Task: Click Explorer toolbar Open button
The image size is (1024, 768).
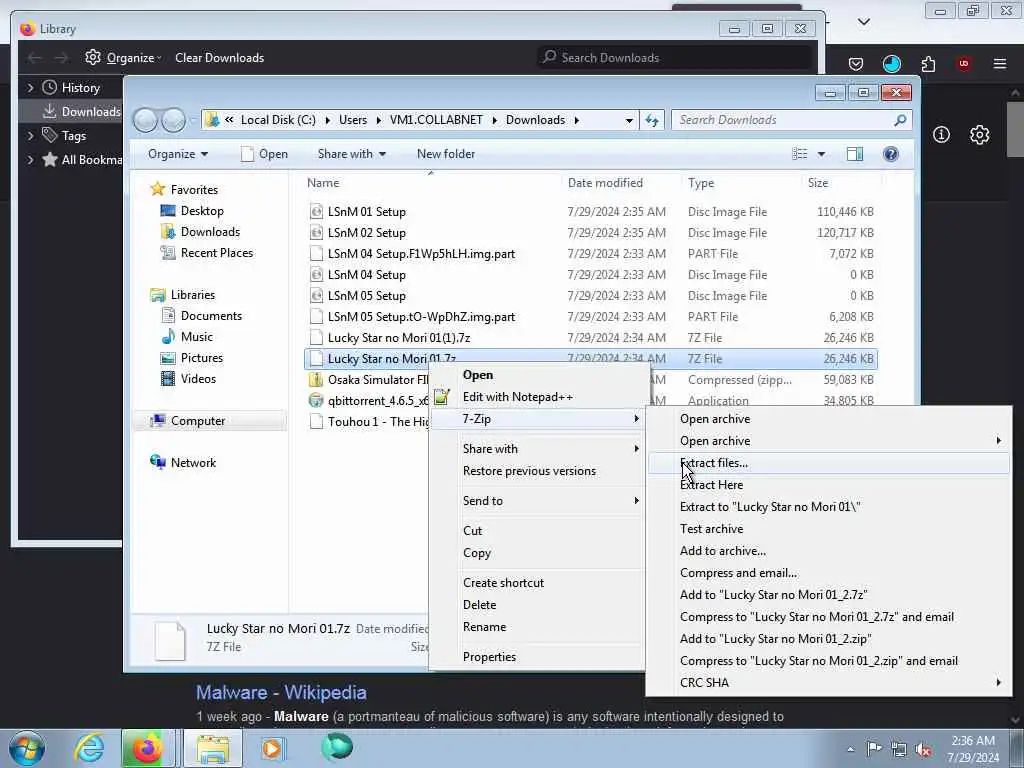Action: tap(264, 154)
